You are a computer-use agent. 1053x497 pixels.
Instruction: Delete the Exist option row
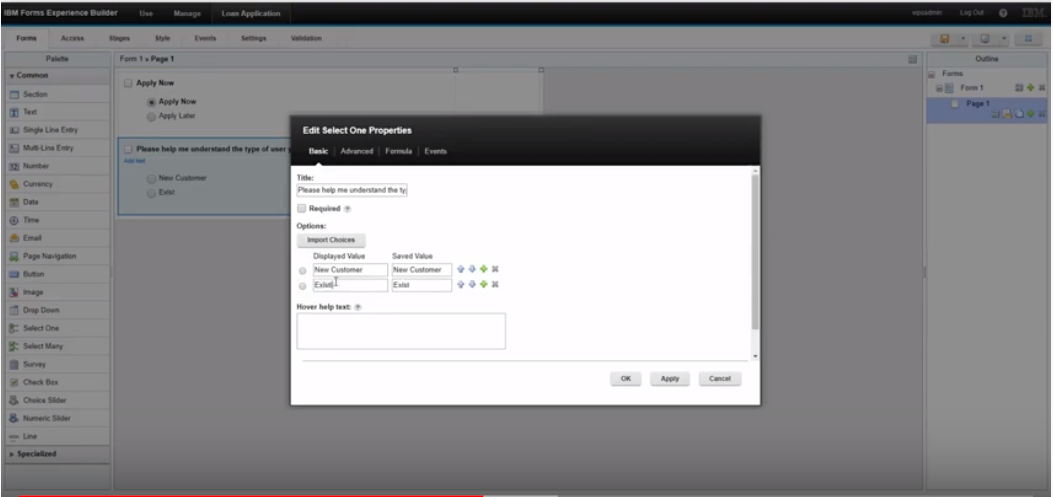495,285
